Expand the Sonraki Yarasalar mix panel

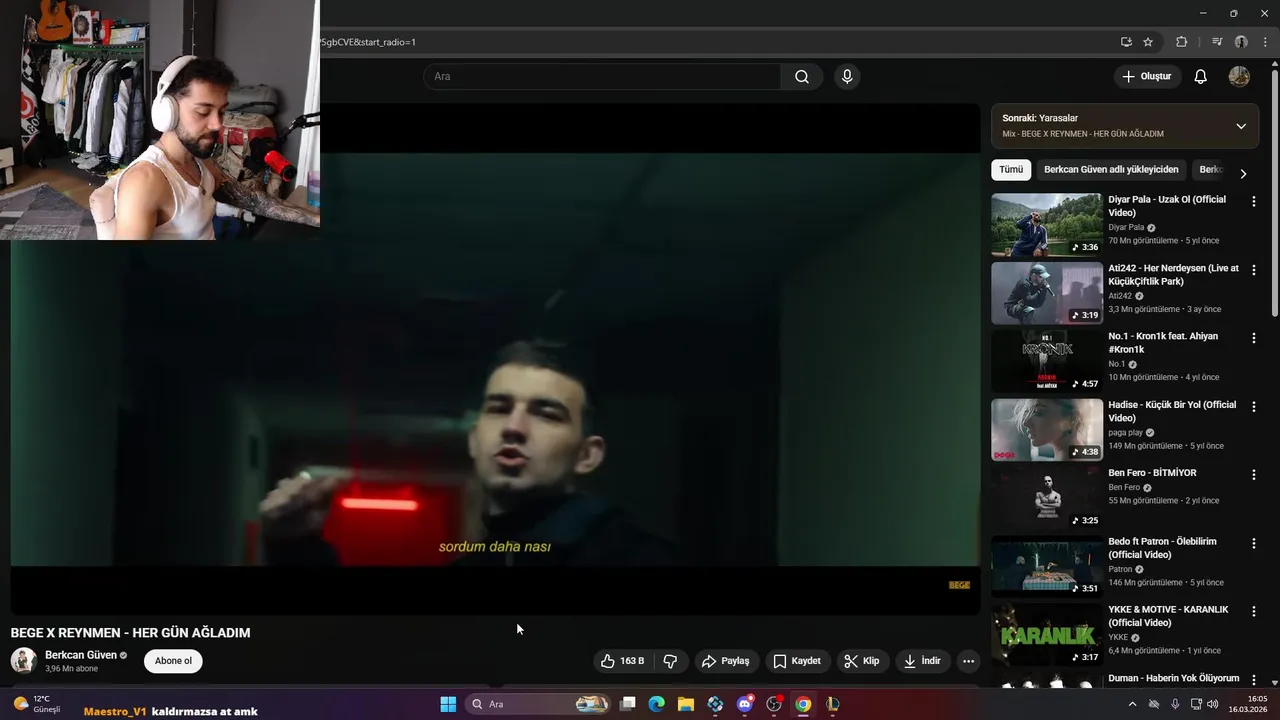pos(1241,126)
